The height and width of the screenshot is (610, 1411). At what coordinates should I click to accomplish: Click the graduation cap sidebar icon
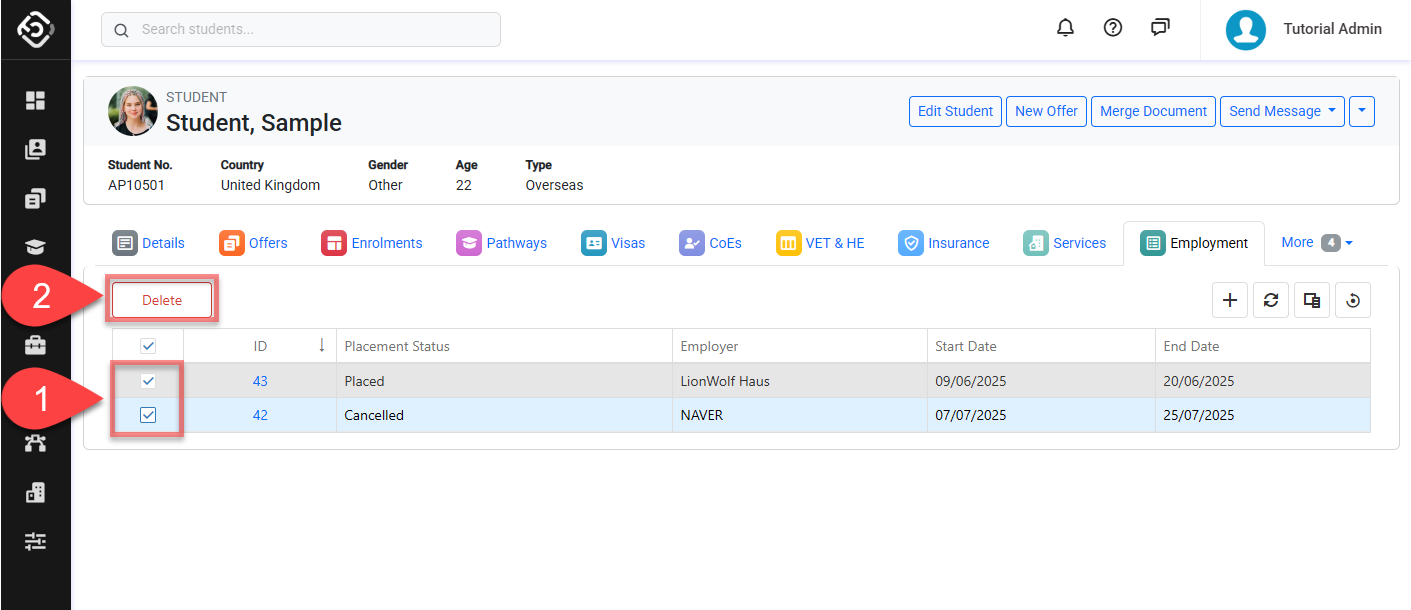[36, 248]
